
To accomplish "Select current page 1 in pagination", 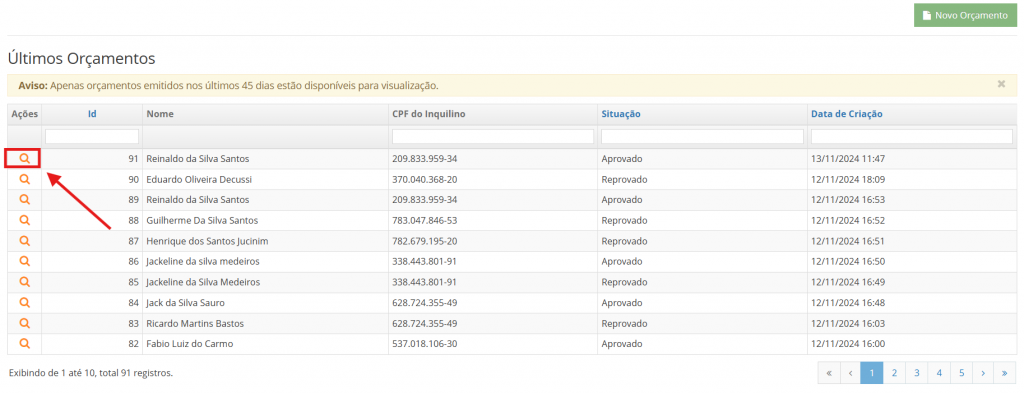I will [872, 373].
